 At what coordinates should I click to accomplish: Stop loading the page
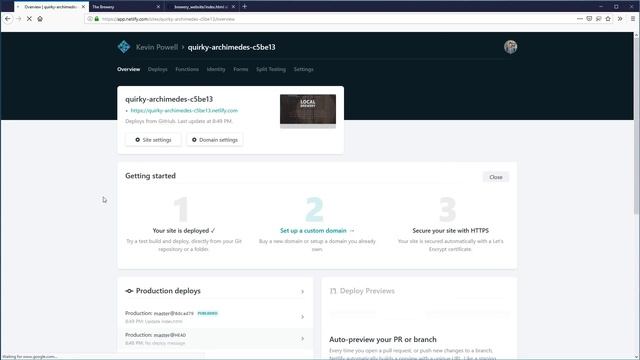click(x=29, y=19)
